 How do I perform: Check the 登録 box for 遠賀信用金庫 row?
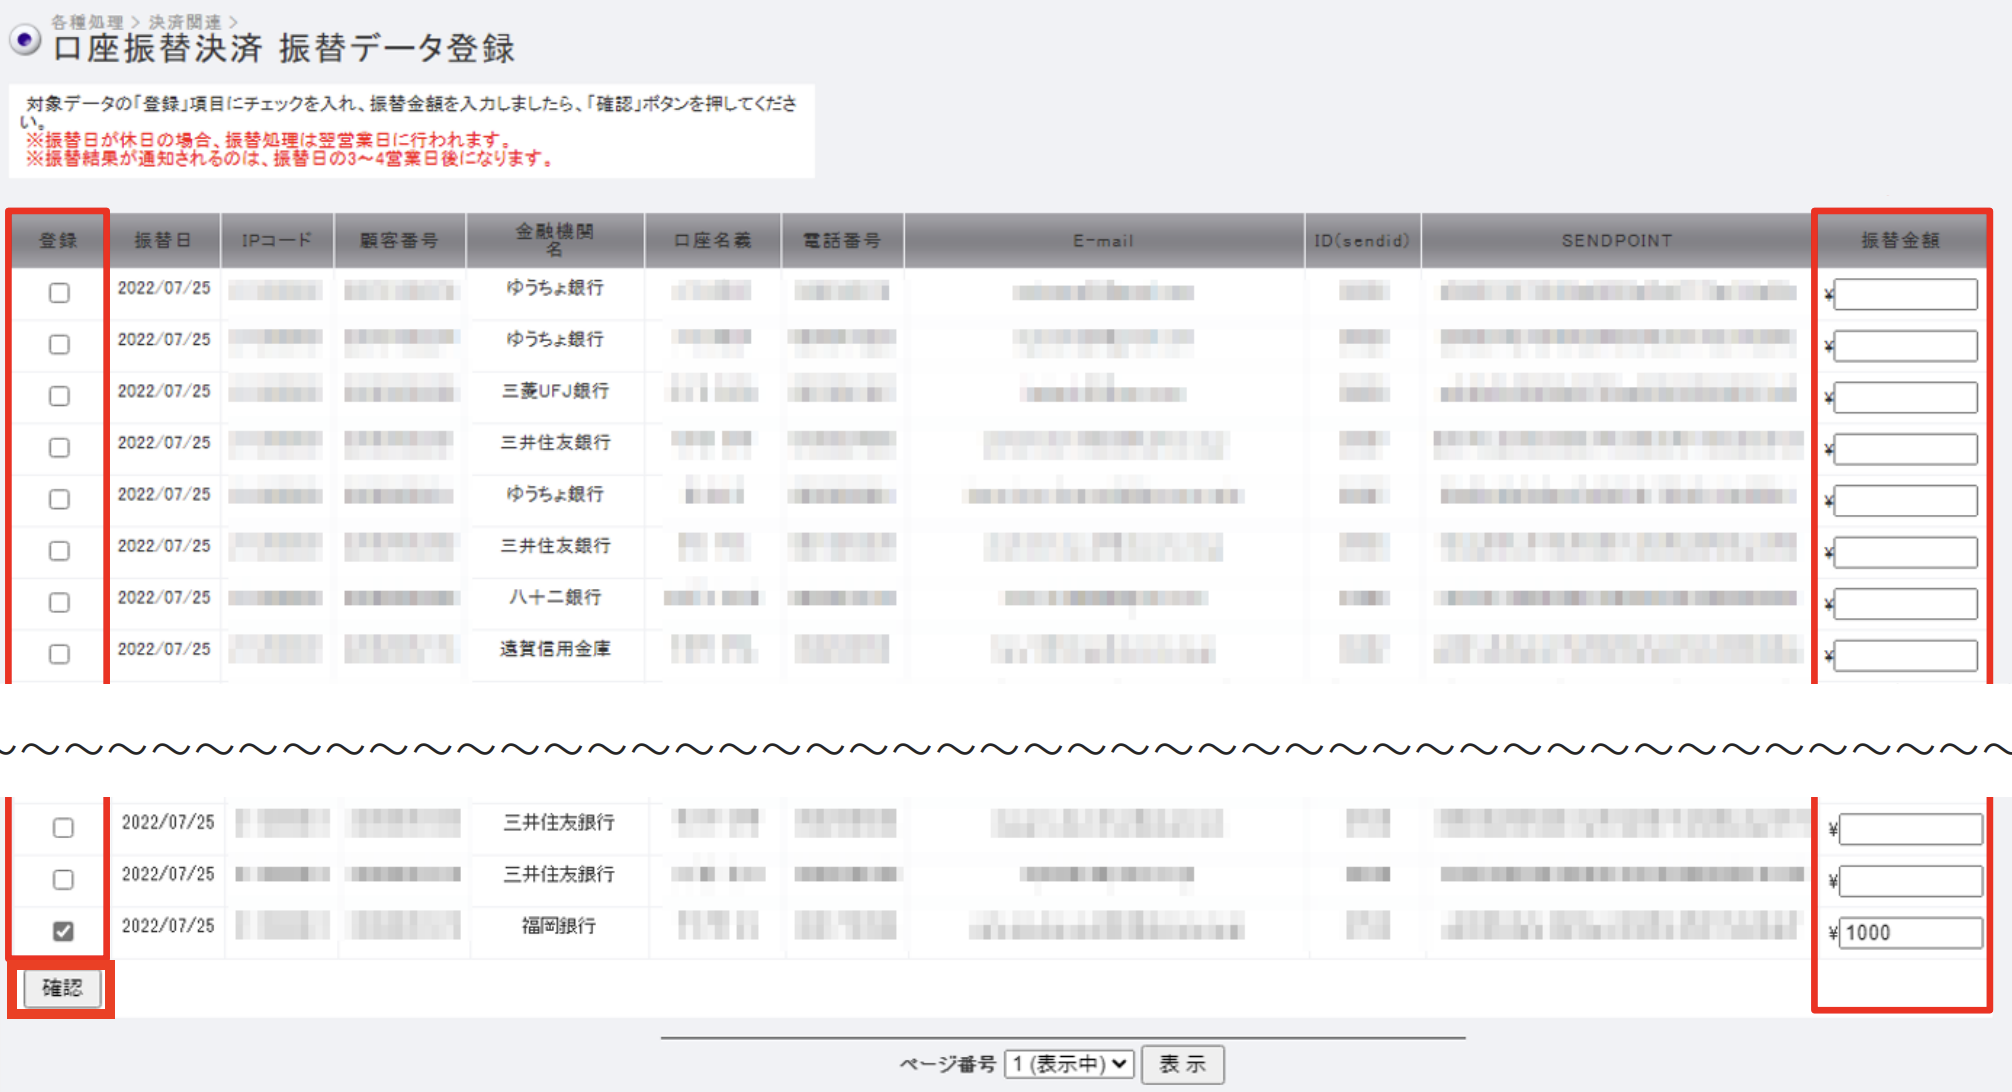(59, 654)
